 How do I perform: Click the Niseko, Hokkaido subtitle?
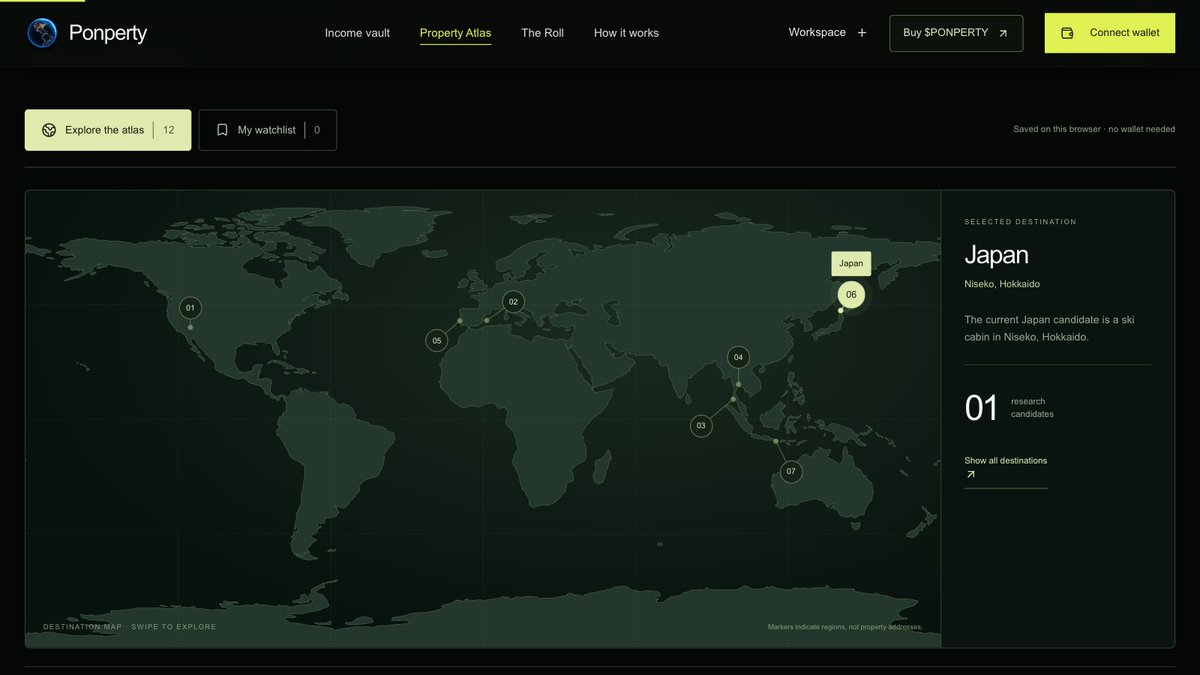click(x=1002, y=284)
